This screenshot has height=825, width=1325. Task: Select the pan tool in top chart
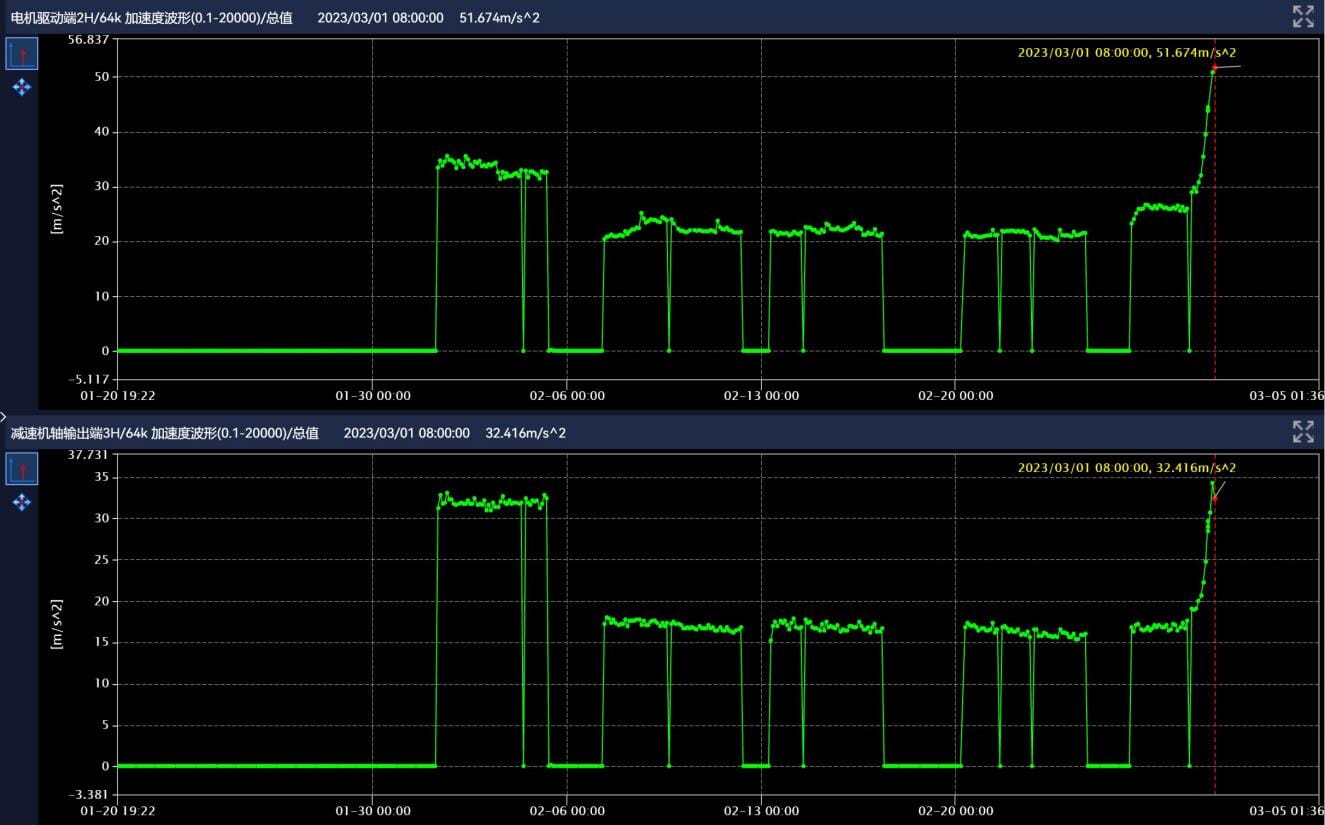point(22,88)
